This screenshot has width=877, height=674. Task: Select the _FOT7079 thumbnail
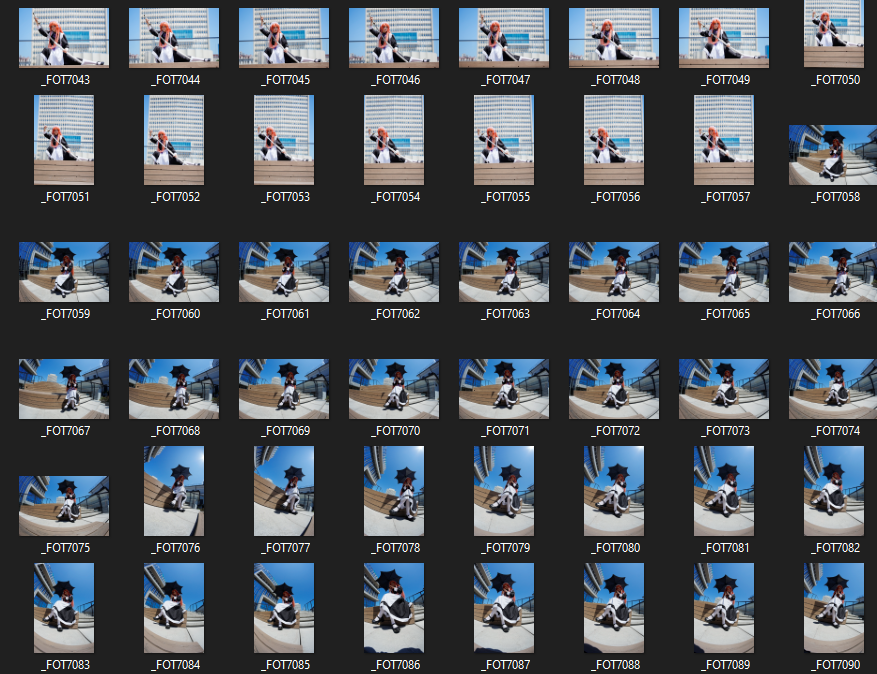point(504,491)
